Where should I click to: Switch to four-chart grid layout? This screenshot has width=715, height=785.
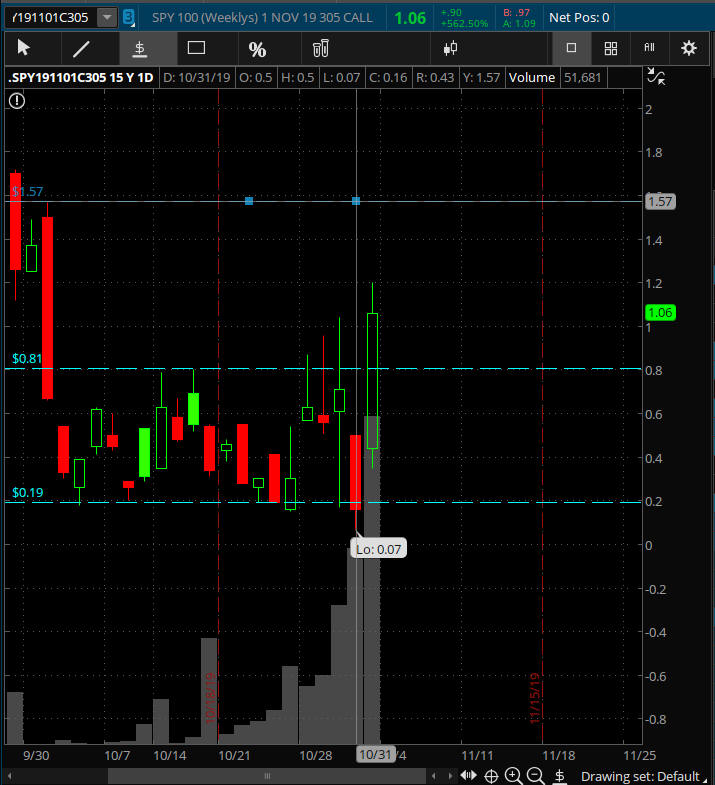click(x=611, y=49)
